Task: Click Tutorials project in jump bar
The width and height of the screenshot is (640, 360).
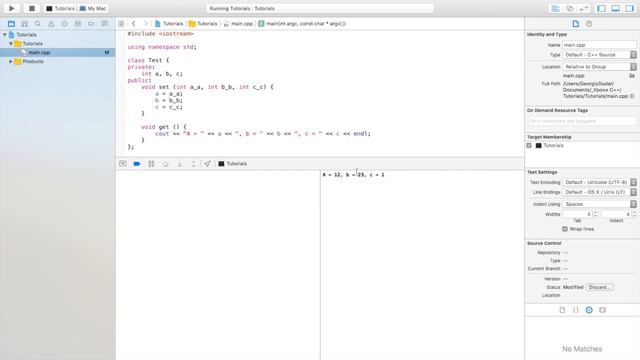Action: [x=169, y=24]
